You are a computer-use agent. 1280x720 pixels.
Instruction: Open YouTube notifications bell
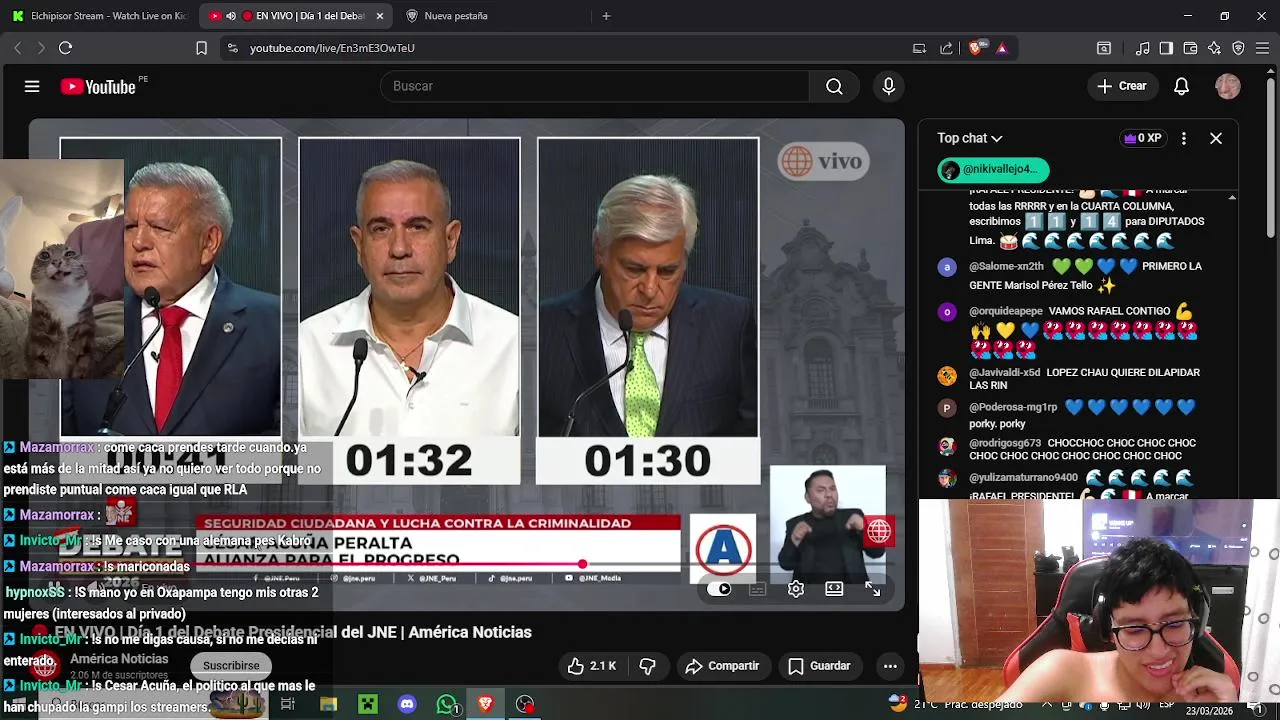tap(1181, 86)
